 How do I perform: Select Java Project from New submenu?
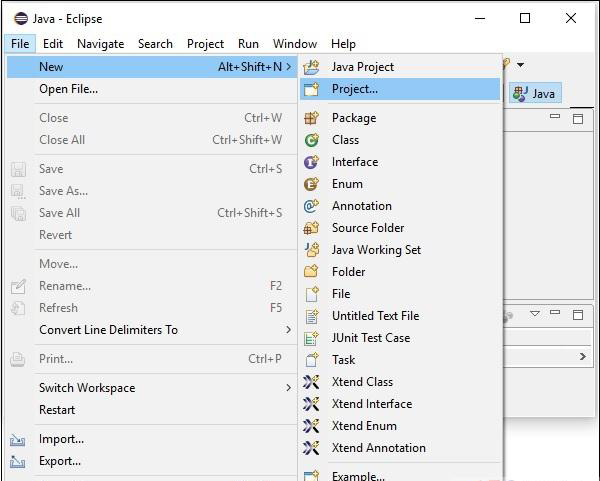(400, 67)
